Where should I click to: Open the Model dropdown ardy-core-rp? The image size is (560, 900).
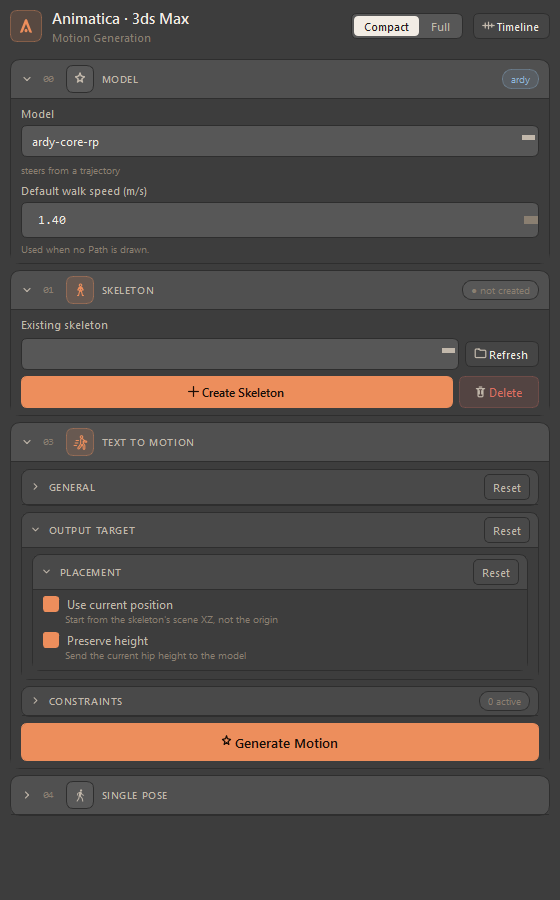[279, 141]
